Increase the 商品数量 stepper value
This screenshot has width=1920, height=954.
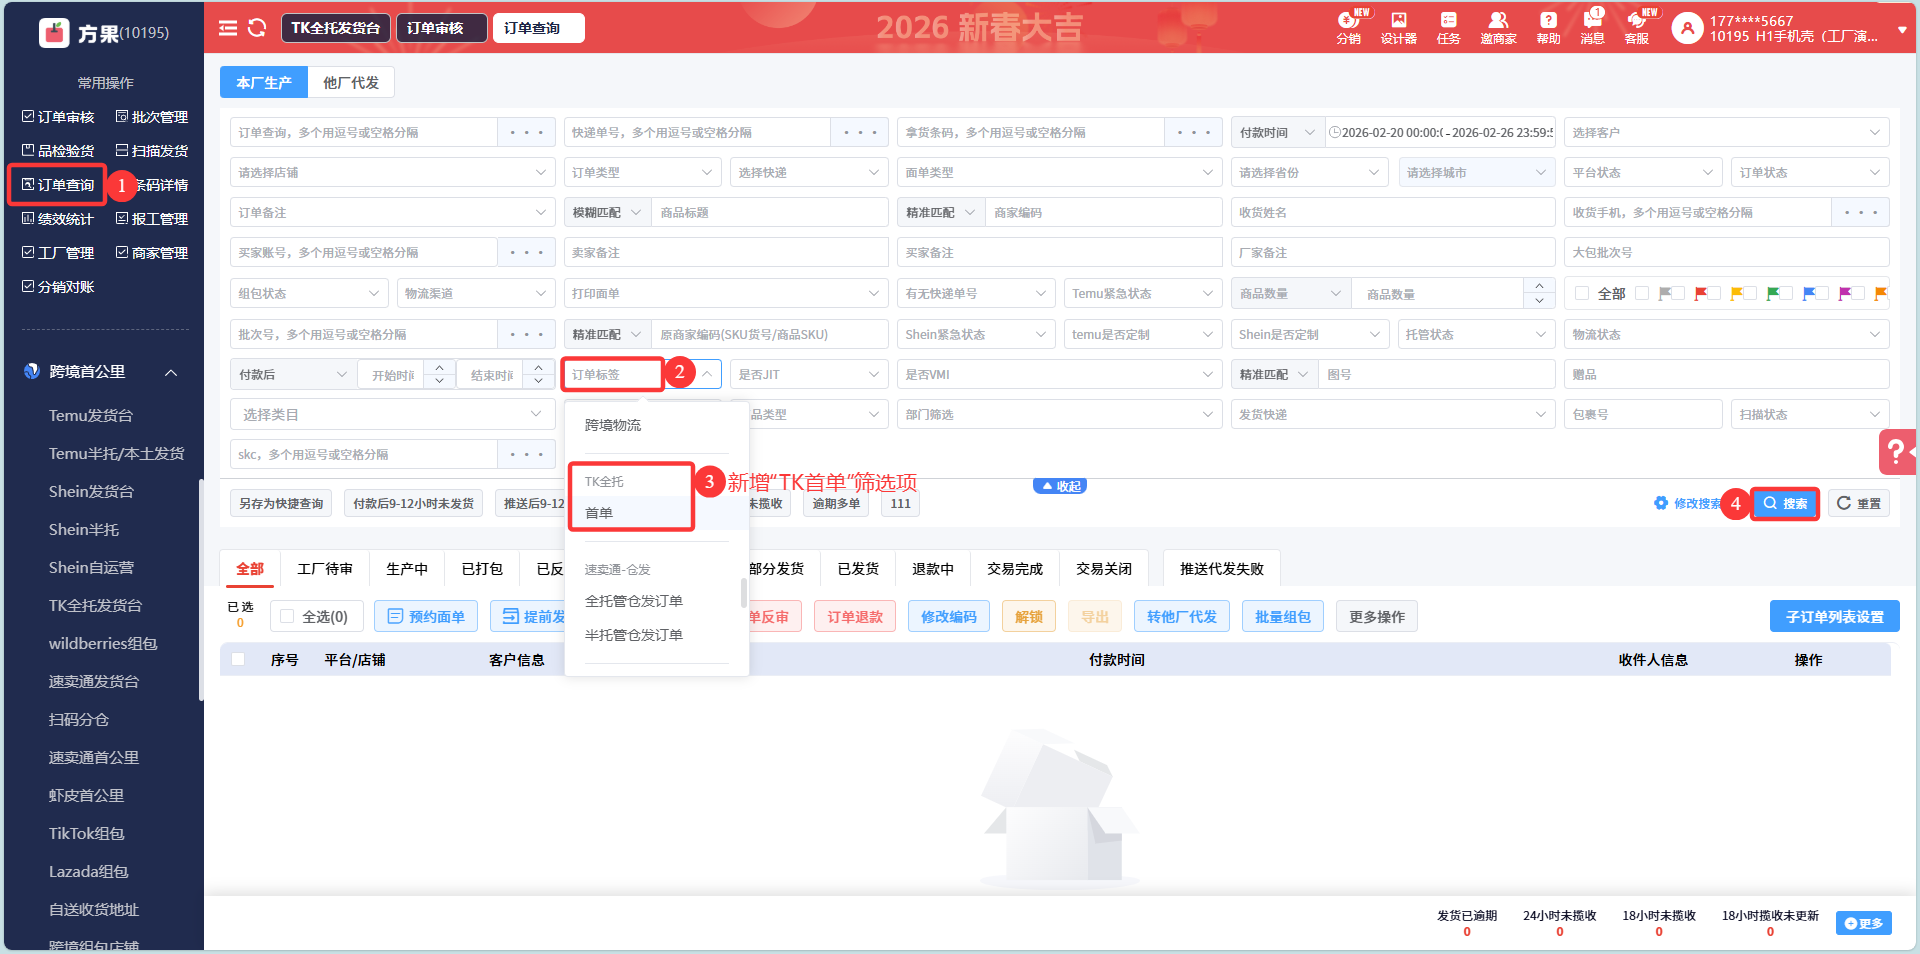1540,286
